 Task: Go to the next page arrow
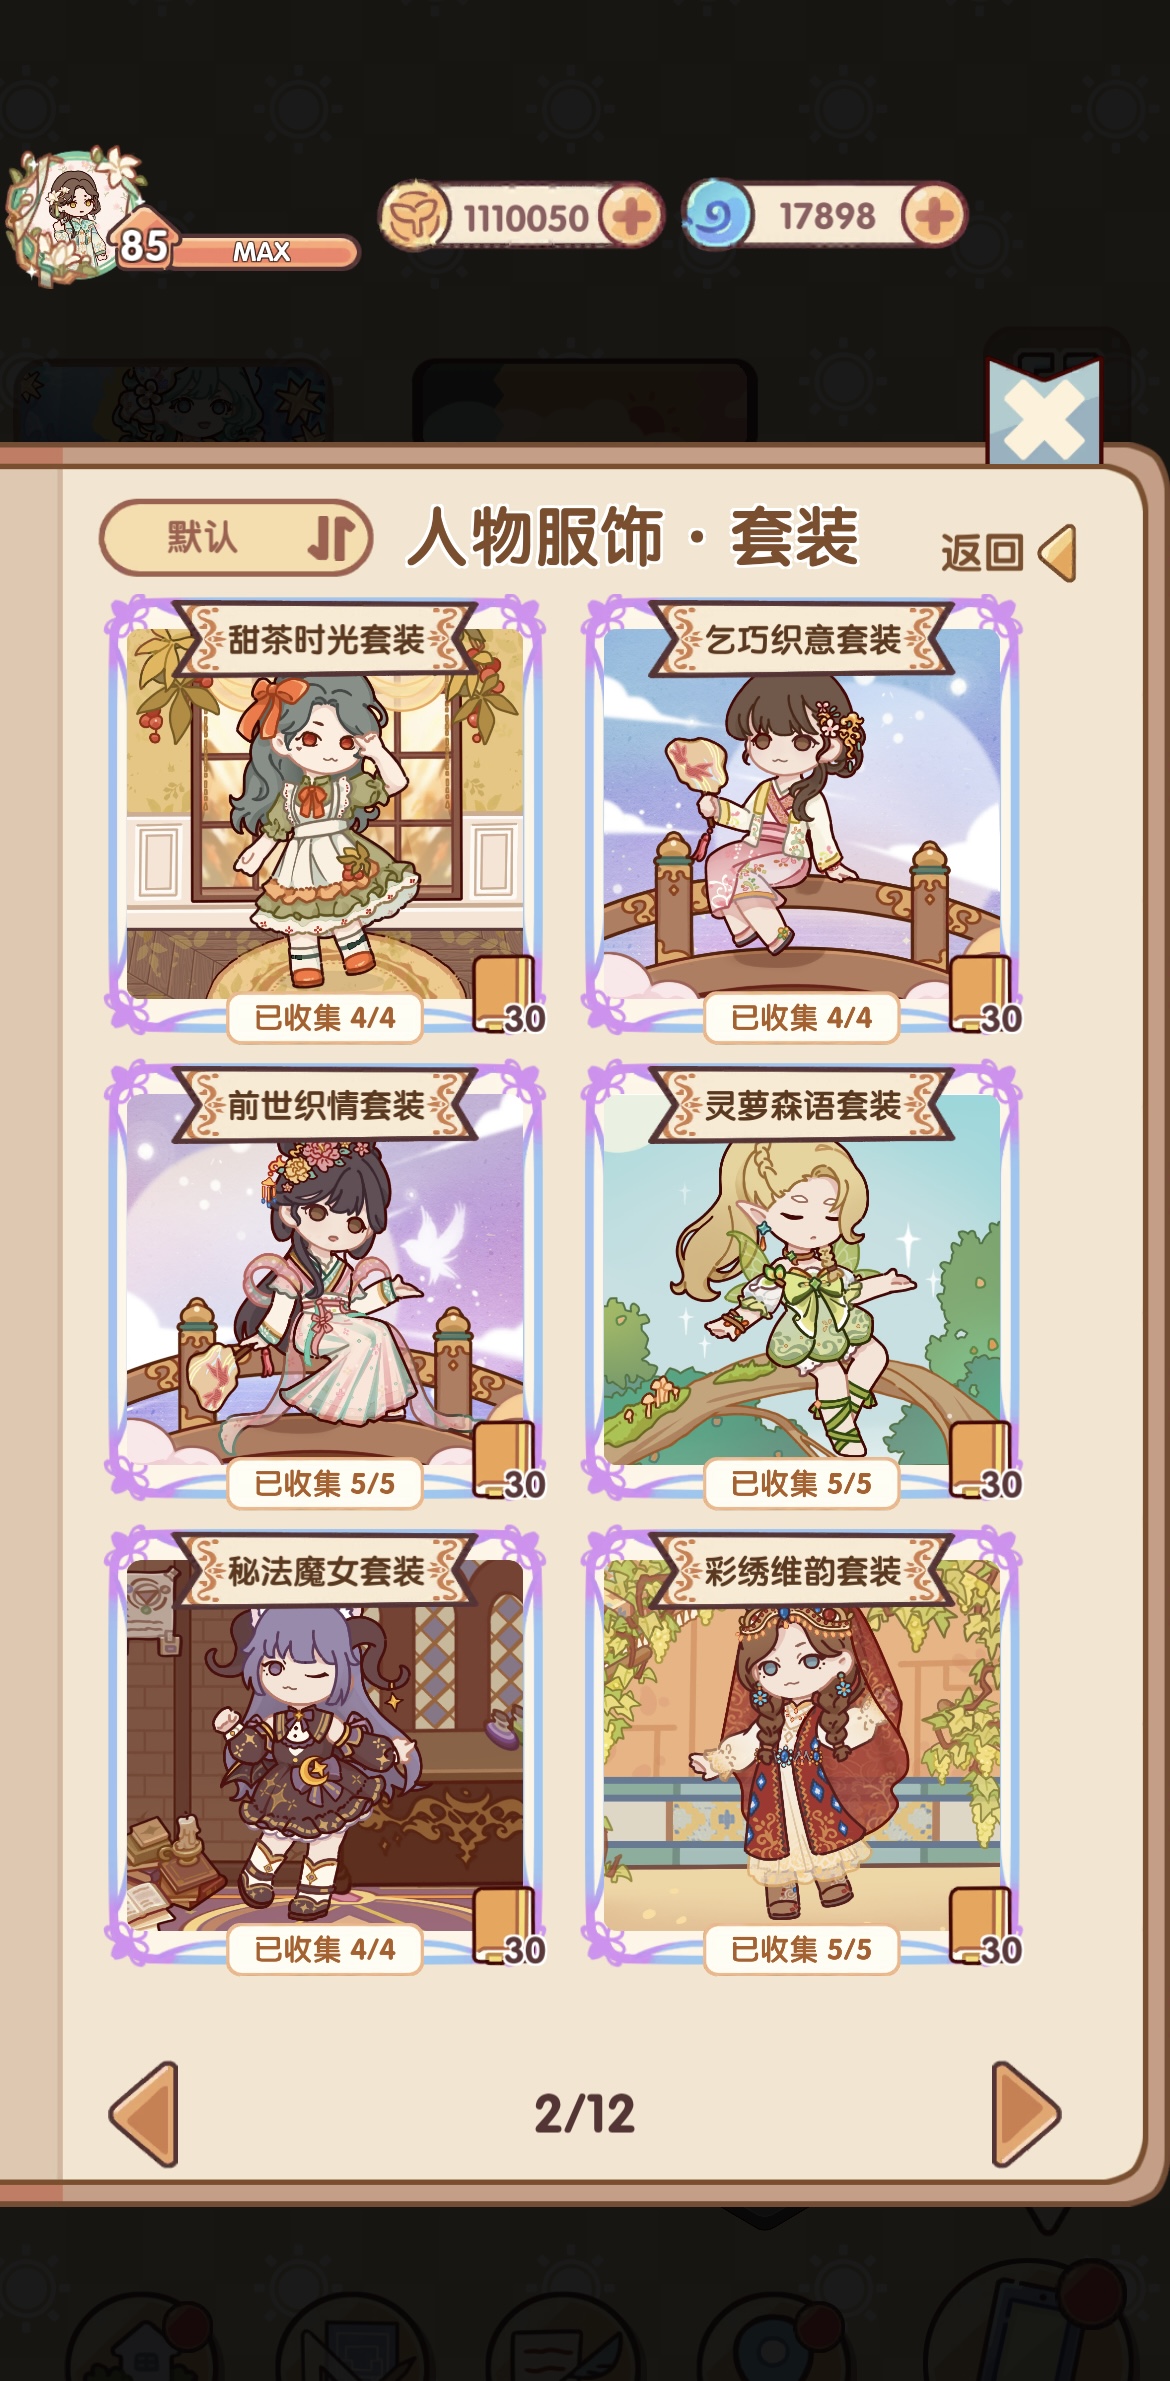1026,2114
